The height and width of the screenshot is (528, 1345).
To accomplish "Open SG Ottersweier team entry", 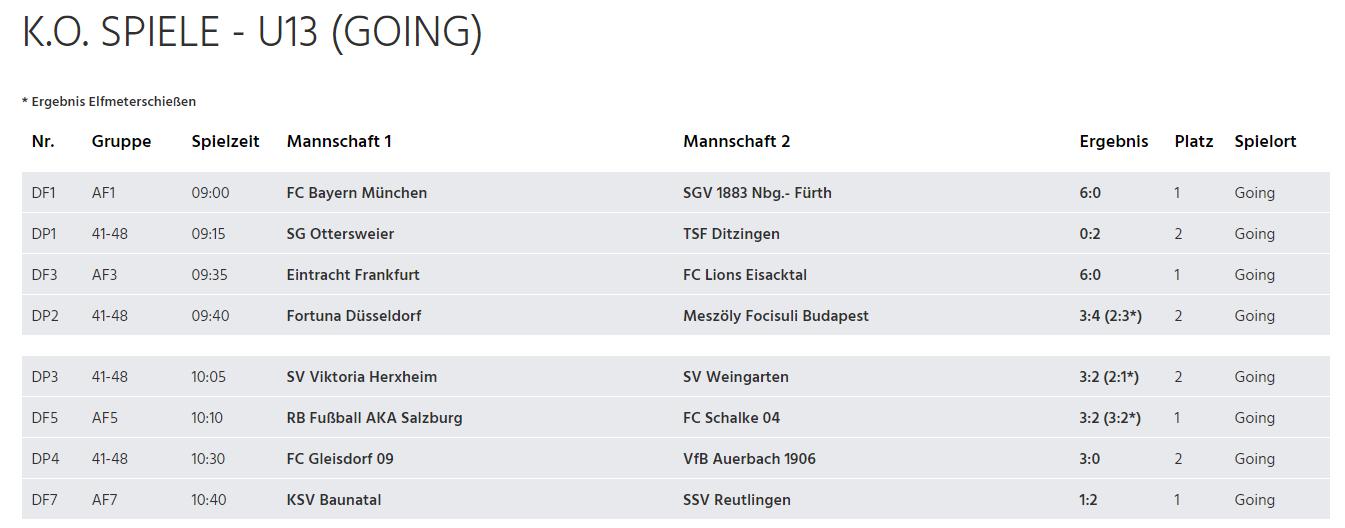I will (x=340, y=234).
